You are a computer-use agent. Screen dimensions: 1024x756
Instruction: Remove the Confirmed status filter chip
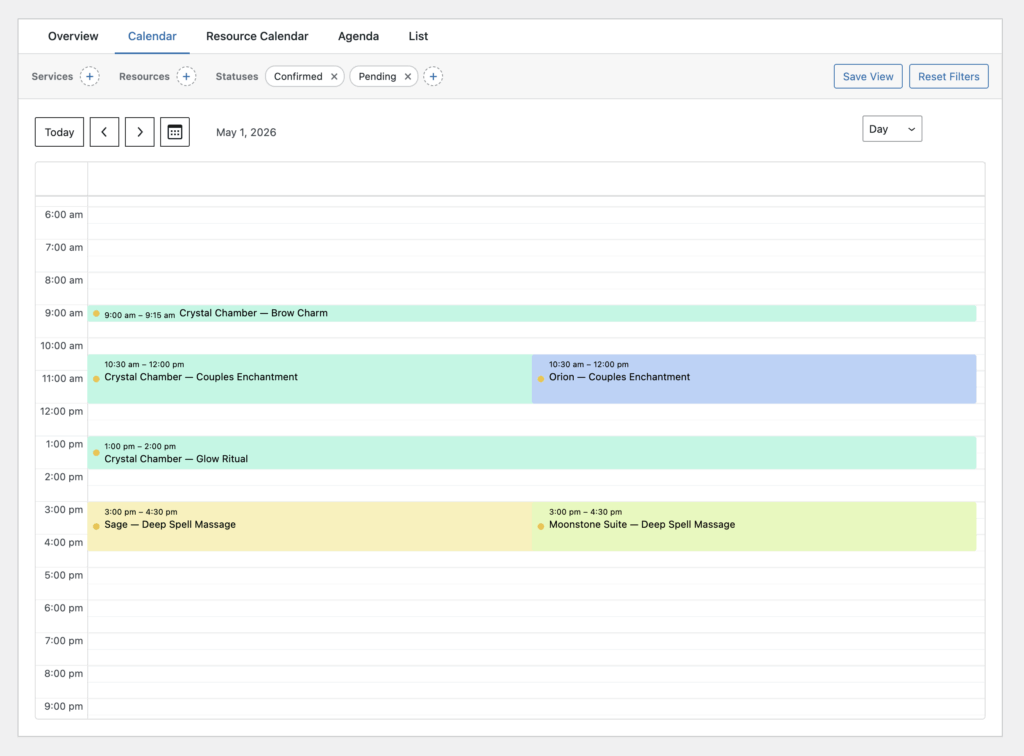point(334,76)
